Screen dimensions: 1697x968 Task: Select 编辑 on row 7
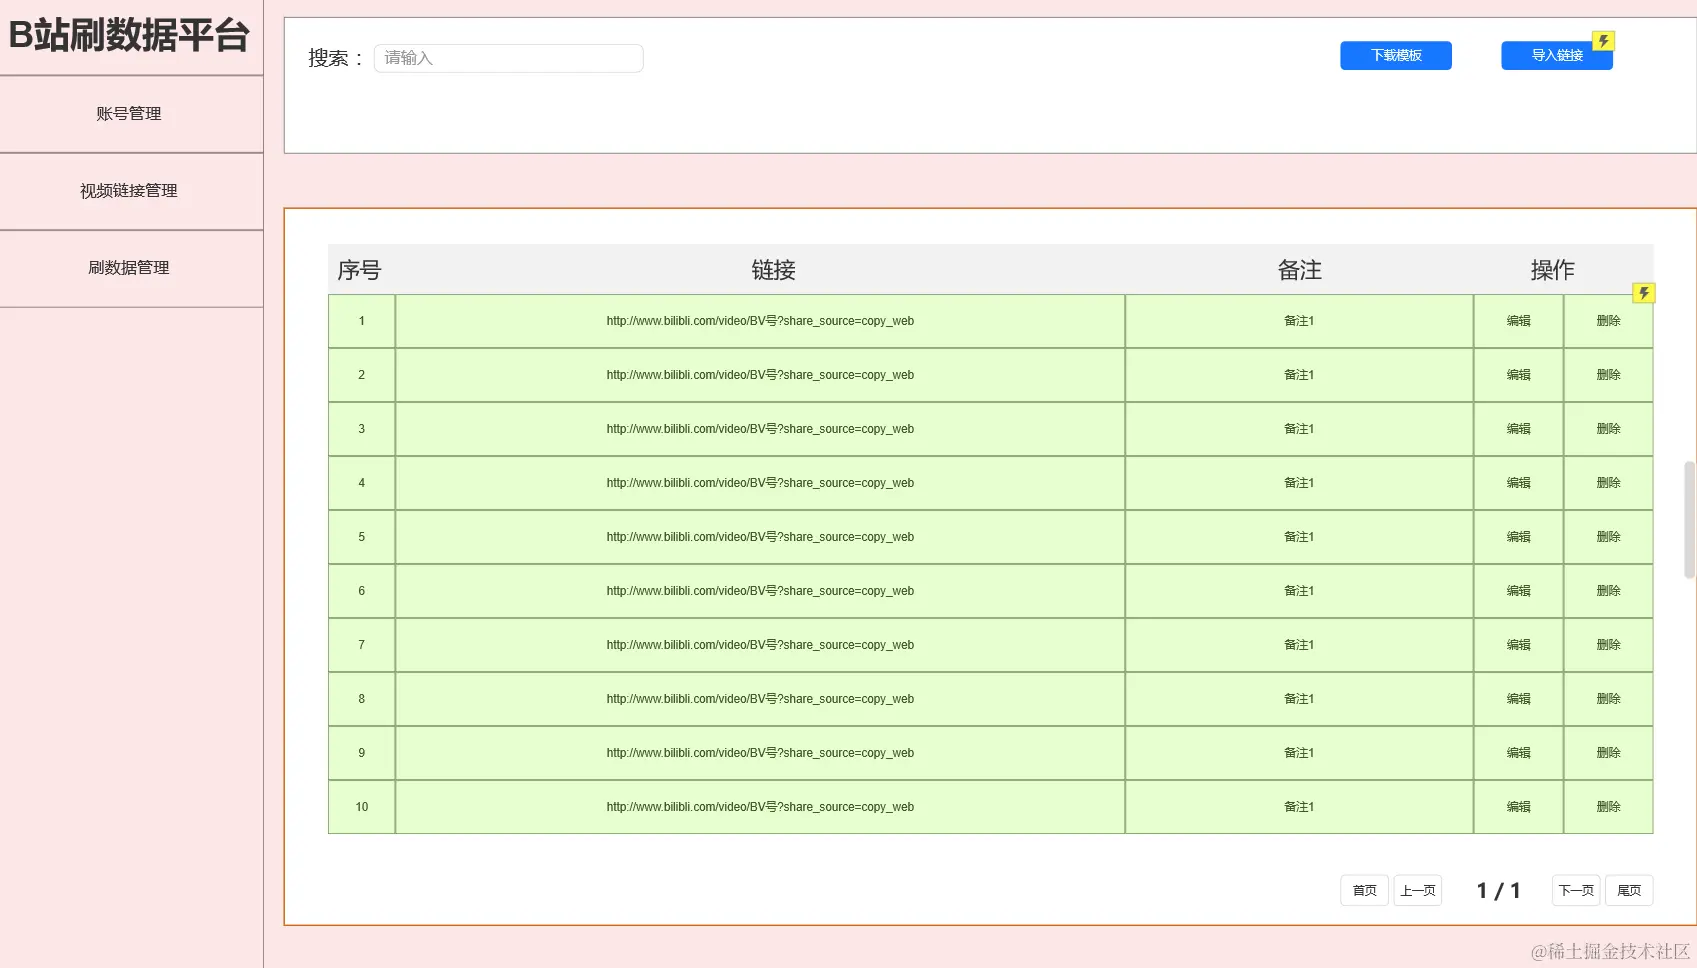pyautogui.click(x=1518, y=645)
